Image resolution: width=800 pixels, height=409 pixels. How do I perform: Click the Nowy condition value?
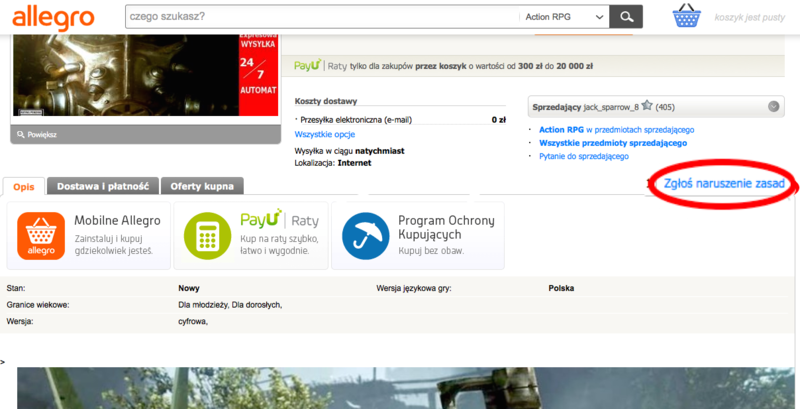point(189,288)
